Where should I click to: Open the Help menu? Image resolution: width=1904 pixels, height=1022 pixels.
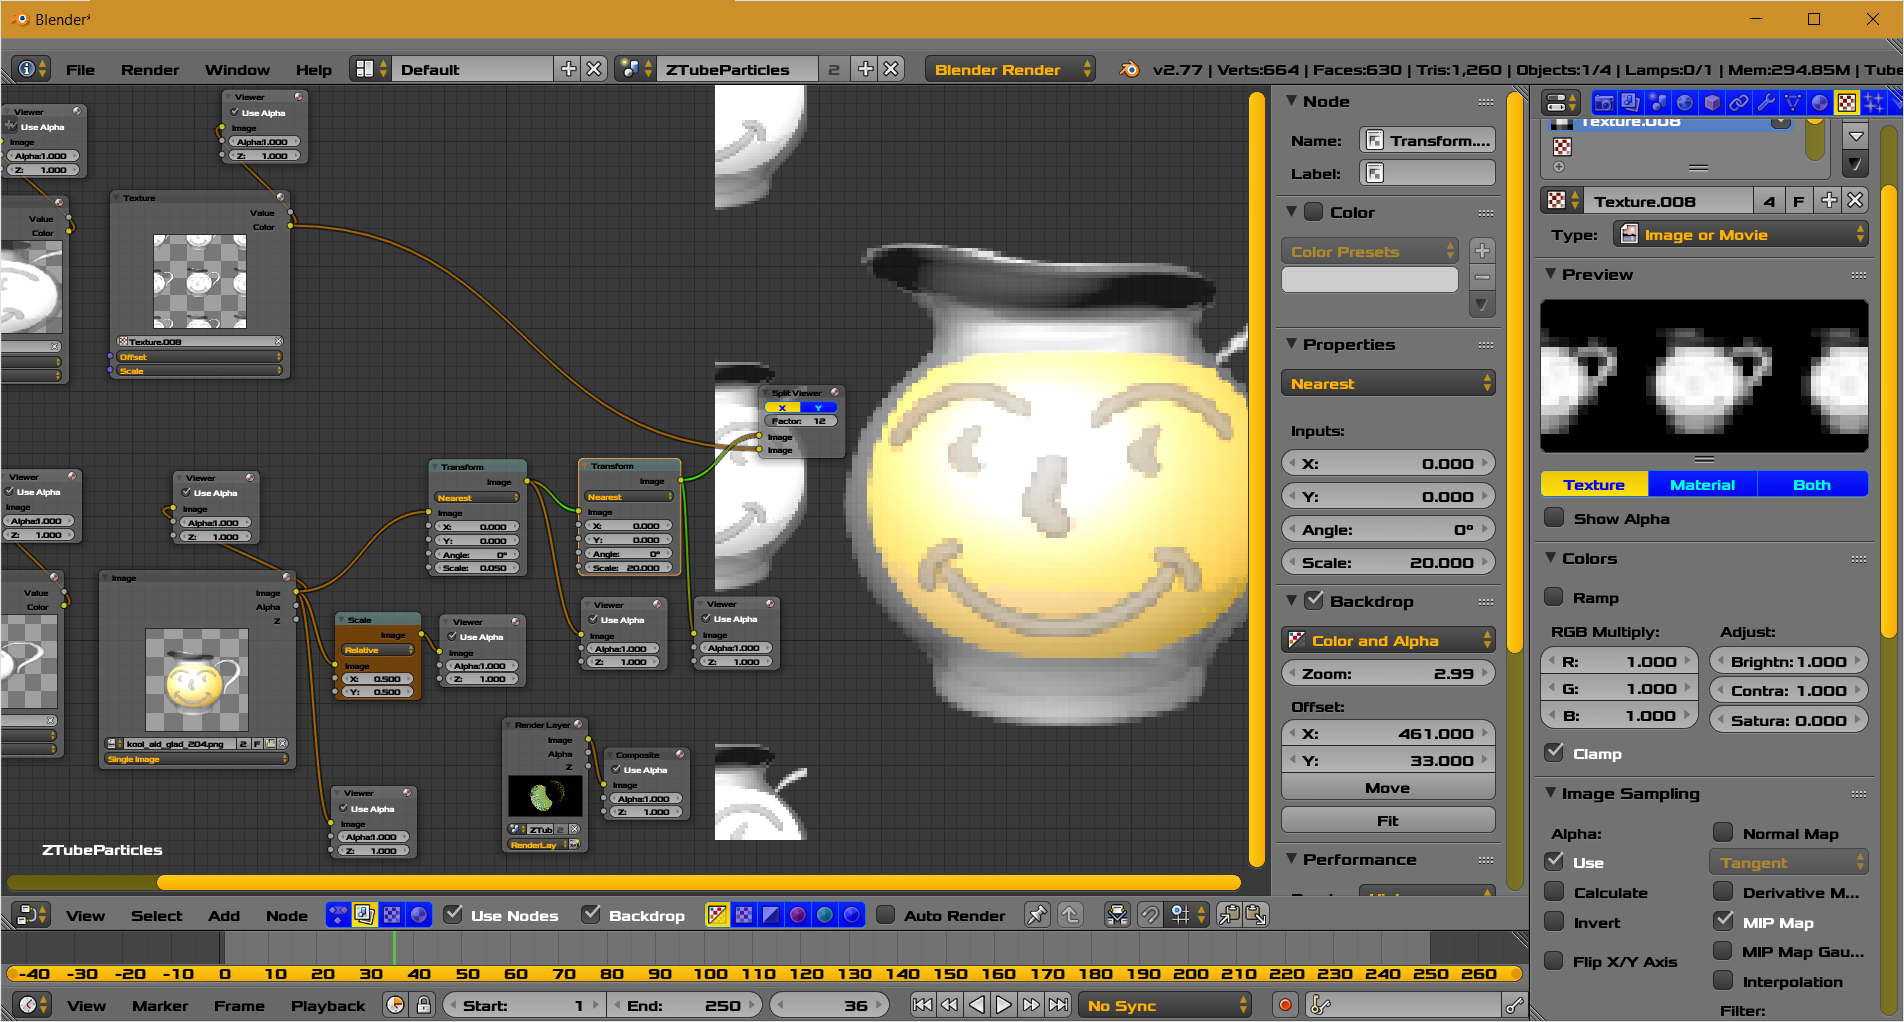click(x=313, y=69)
